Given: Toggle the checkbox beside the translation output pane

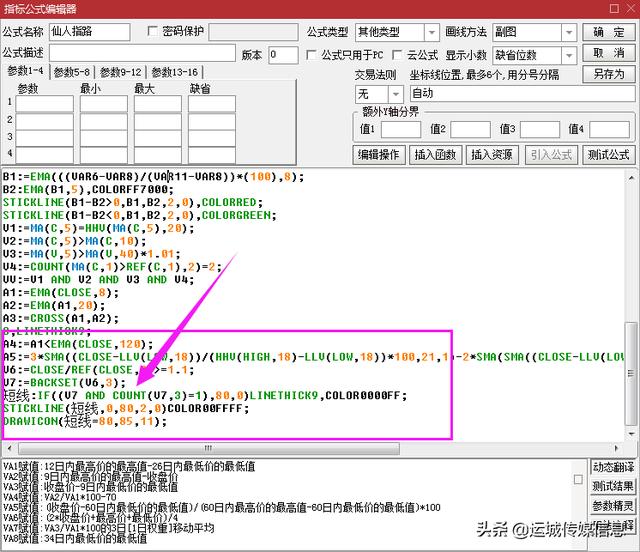Looking at the screenshot, I should [x=578, y=479].
